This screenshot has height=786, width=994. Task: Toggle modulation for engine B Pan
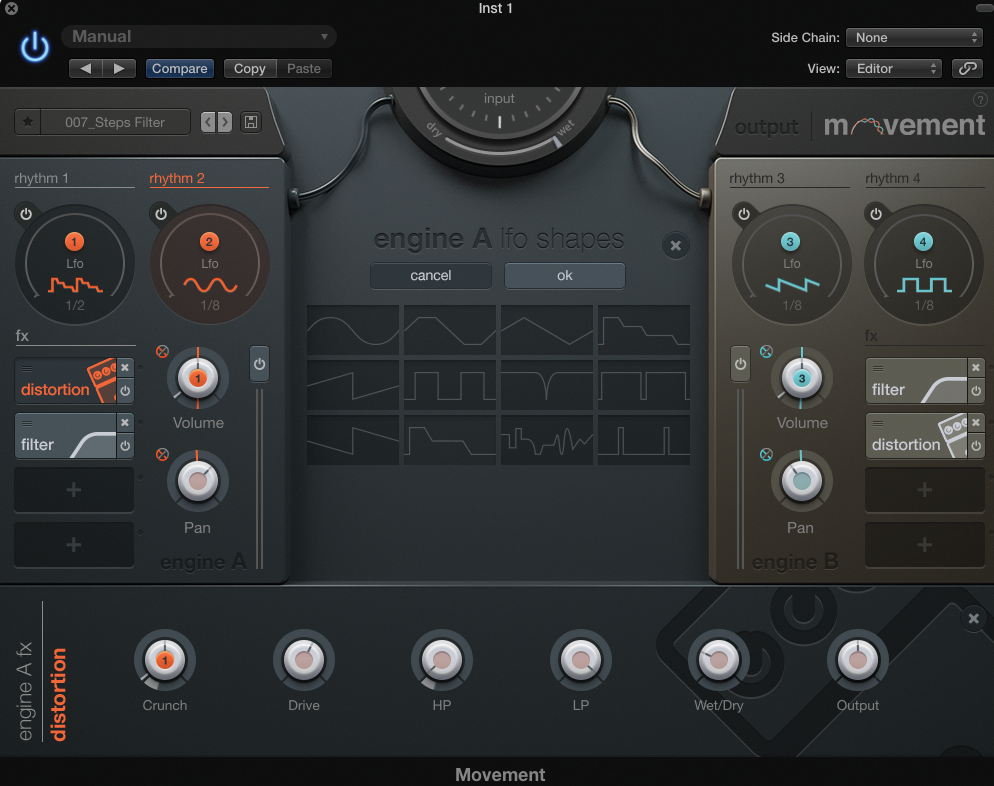pos(766,454)
